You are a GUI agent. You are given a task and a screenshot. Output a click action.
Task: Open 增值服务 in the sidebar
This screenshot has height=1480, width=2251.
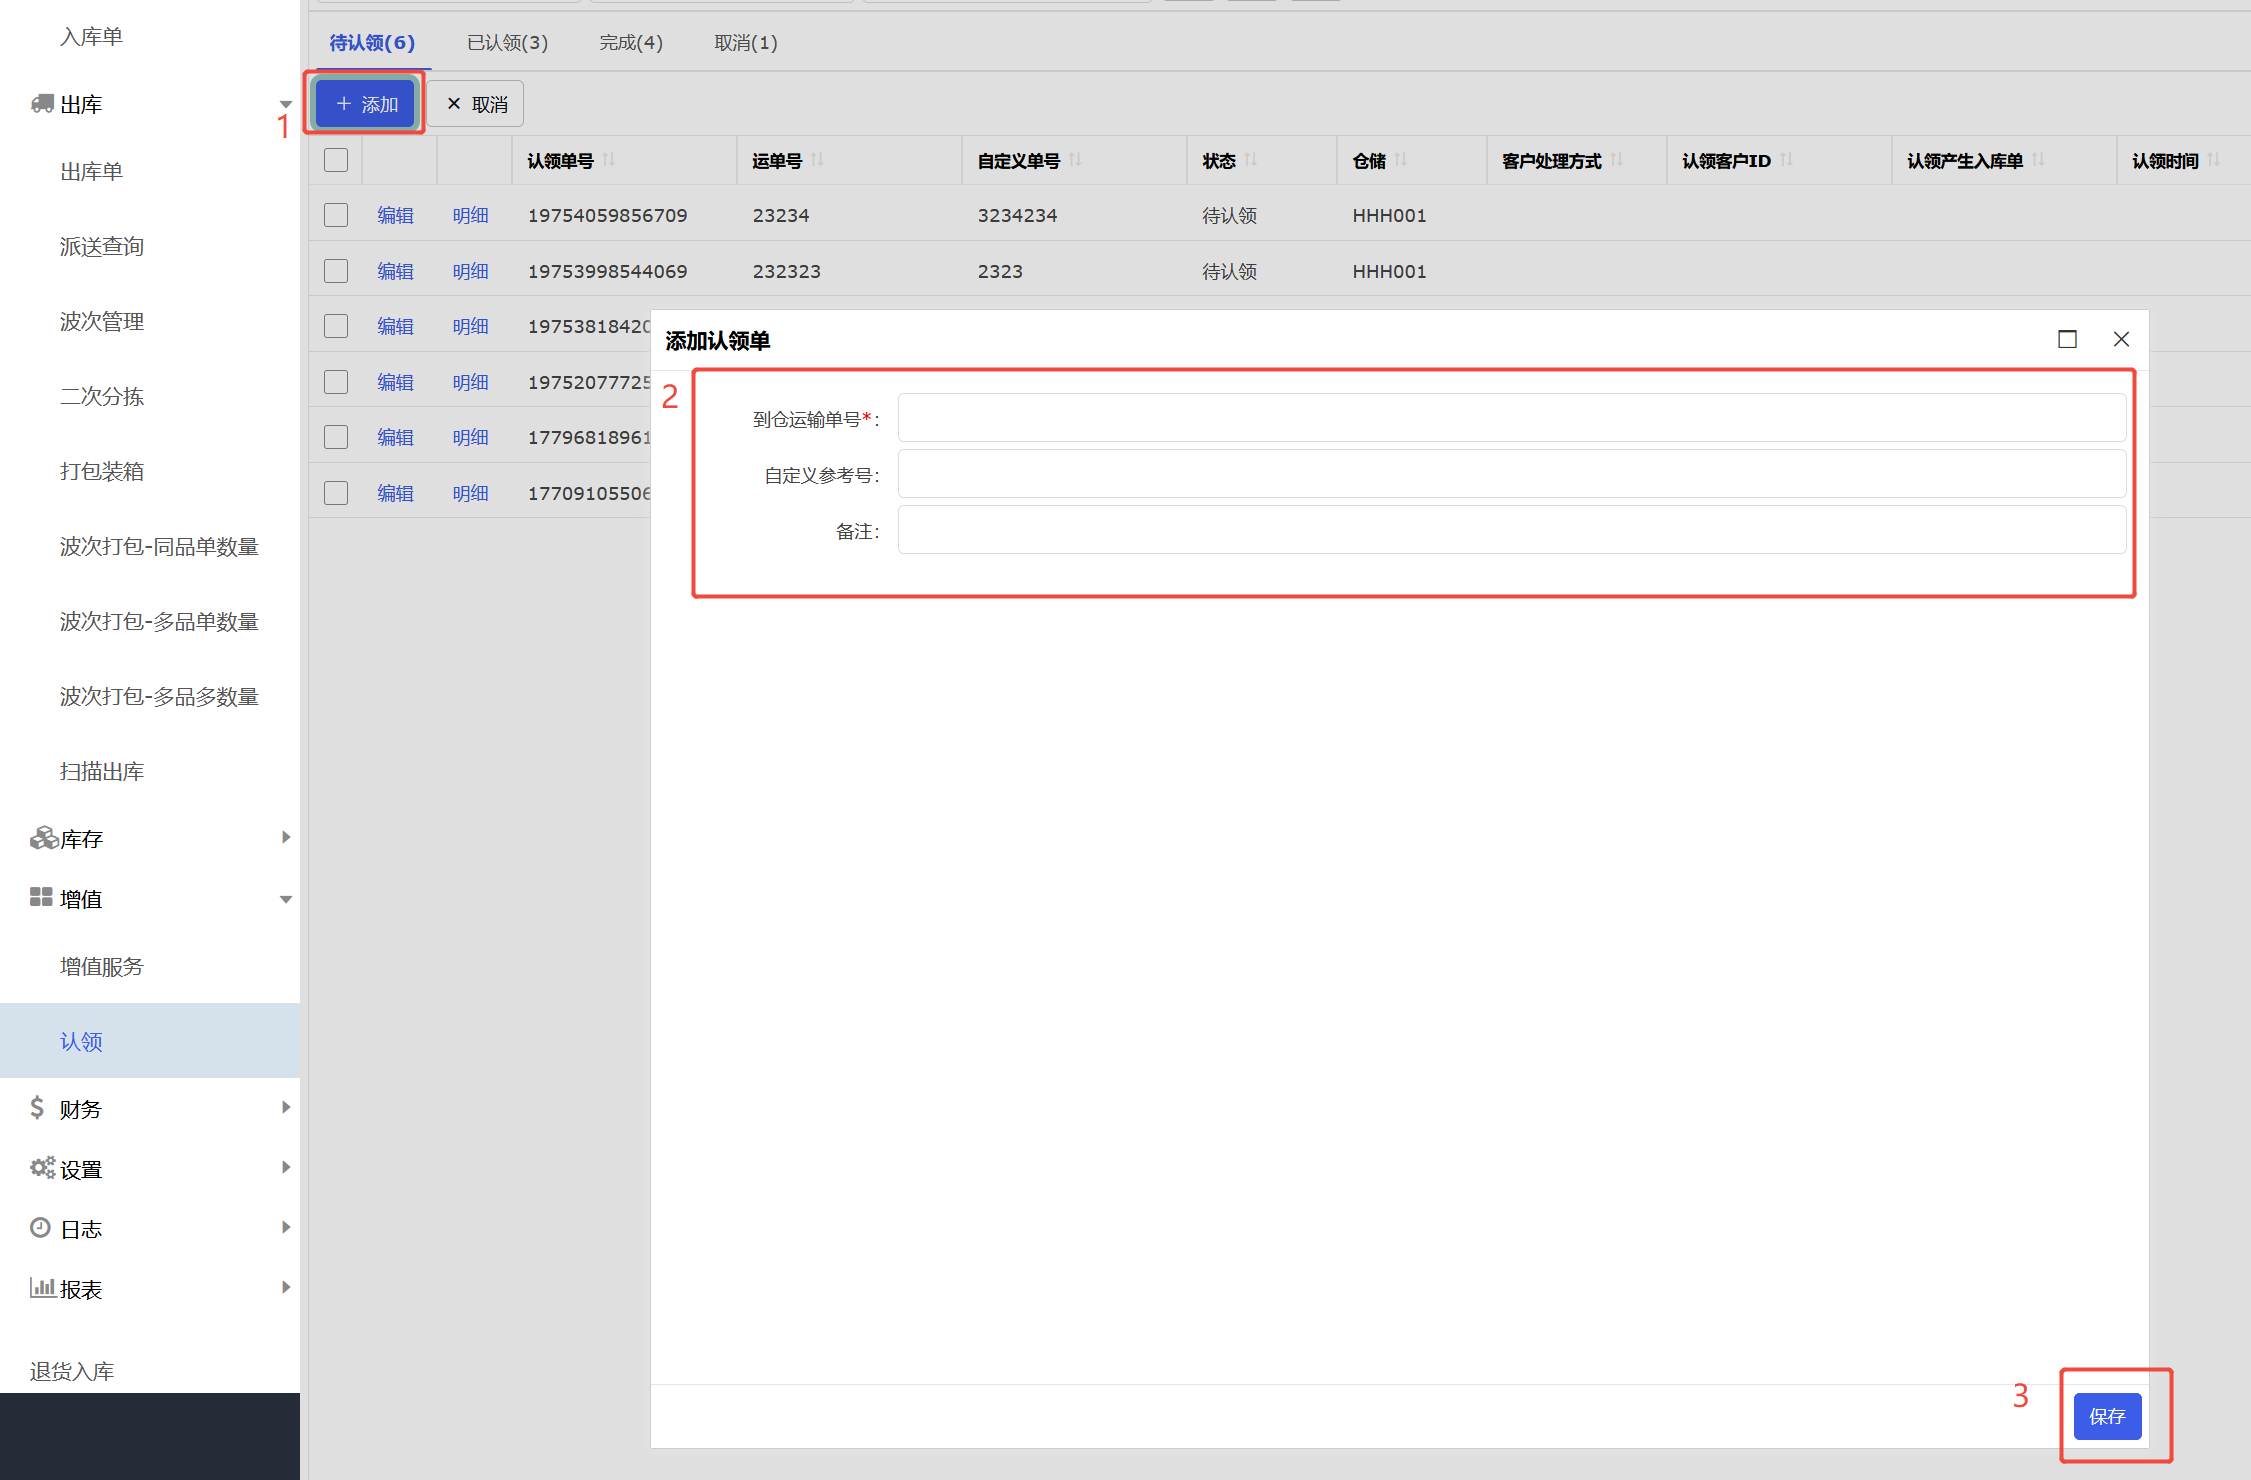pos(102,967)
